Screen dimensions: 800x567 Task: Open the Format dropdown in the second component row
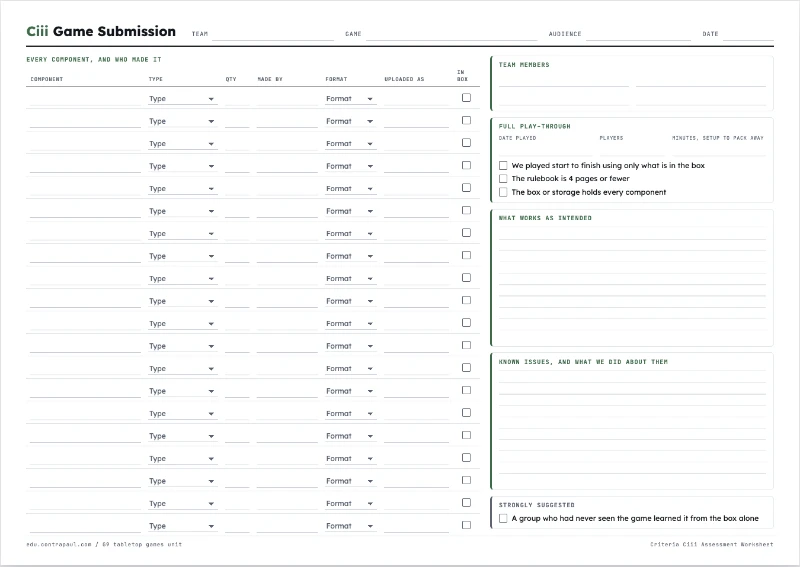coord(351,121)
